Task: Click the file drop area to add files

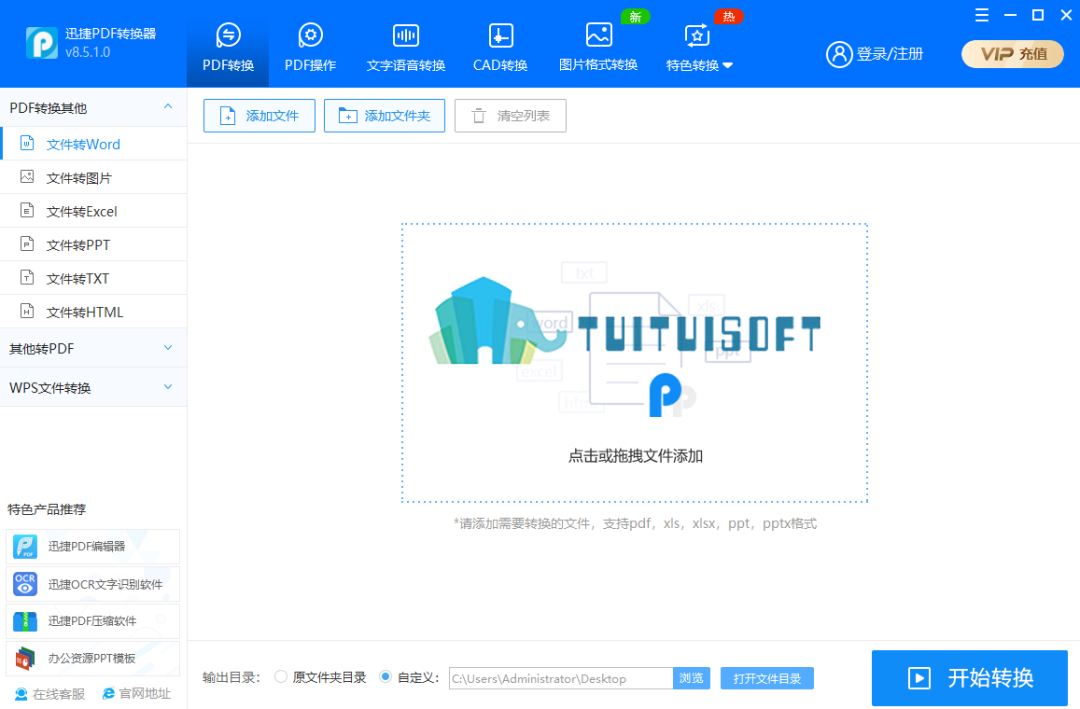Action: point(634,363)
